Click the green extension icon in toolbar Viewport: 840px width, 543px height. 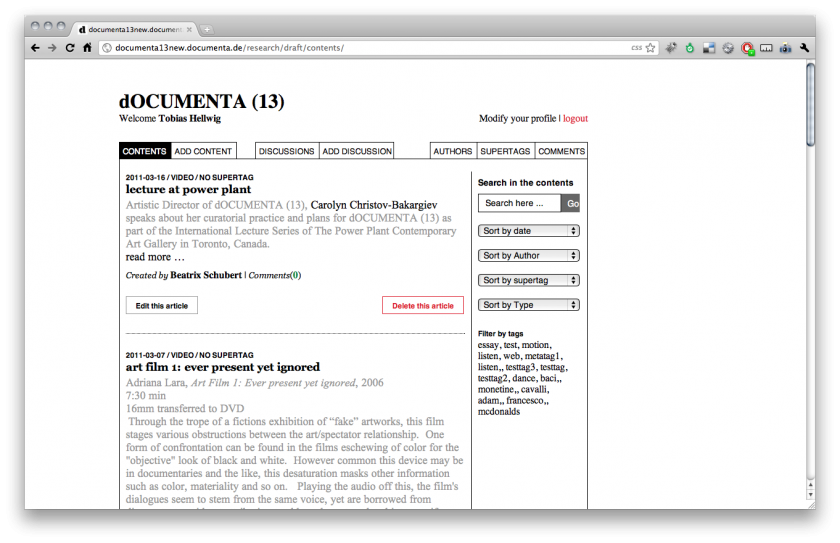tap(690, 48)
